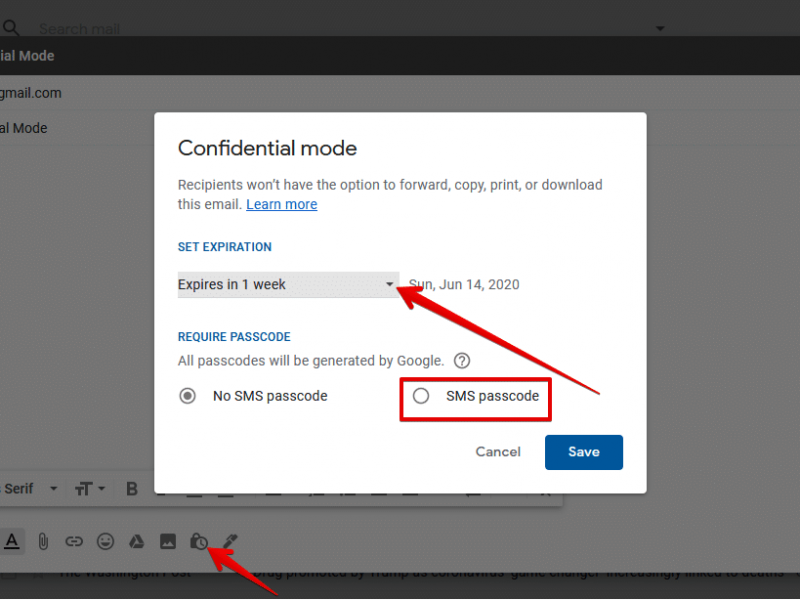Toggle confidential mode lock-clock icon

click(x=199, y=541)
